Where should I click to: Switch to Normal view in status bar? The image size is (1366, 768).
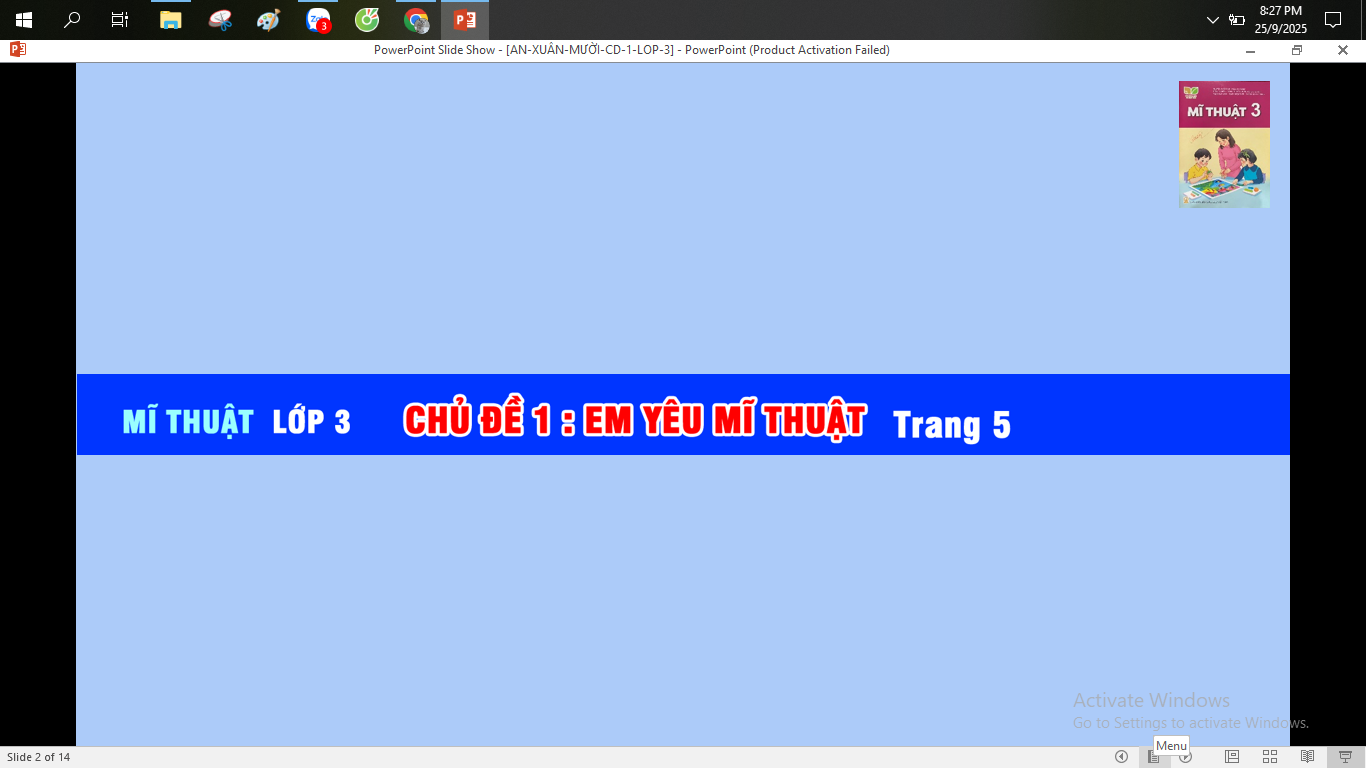pyautogui.click(x=1232, y=757)
